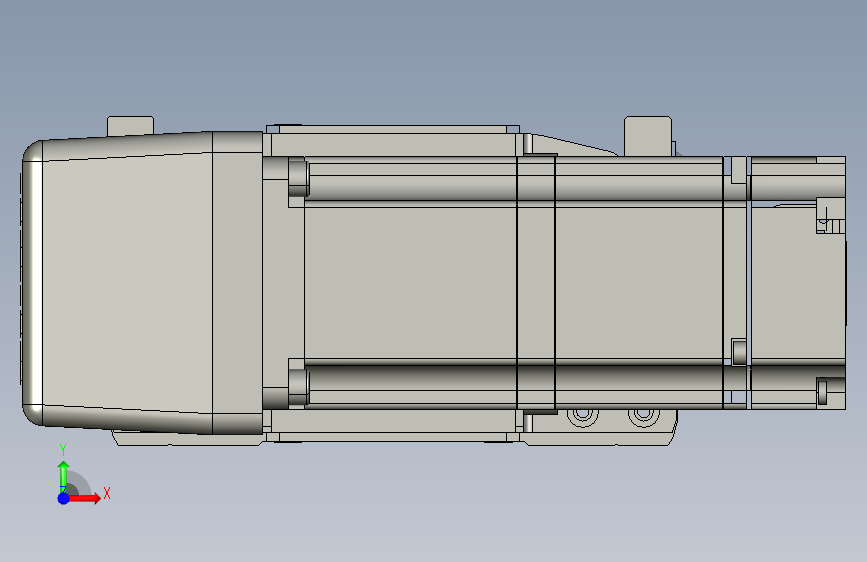Select the rounded end cap face on model's left

pos(32,283)
